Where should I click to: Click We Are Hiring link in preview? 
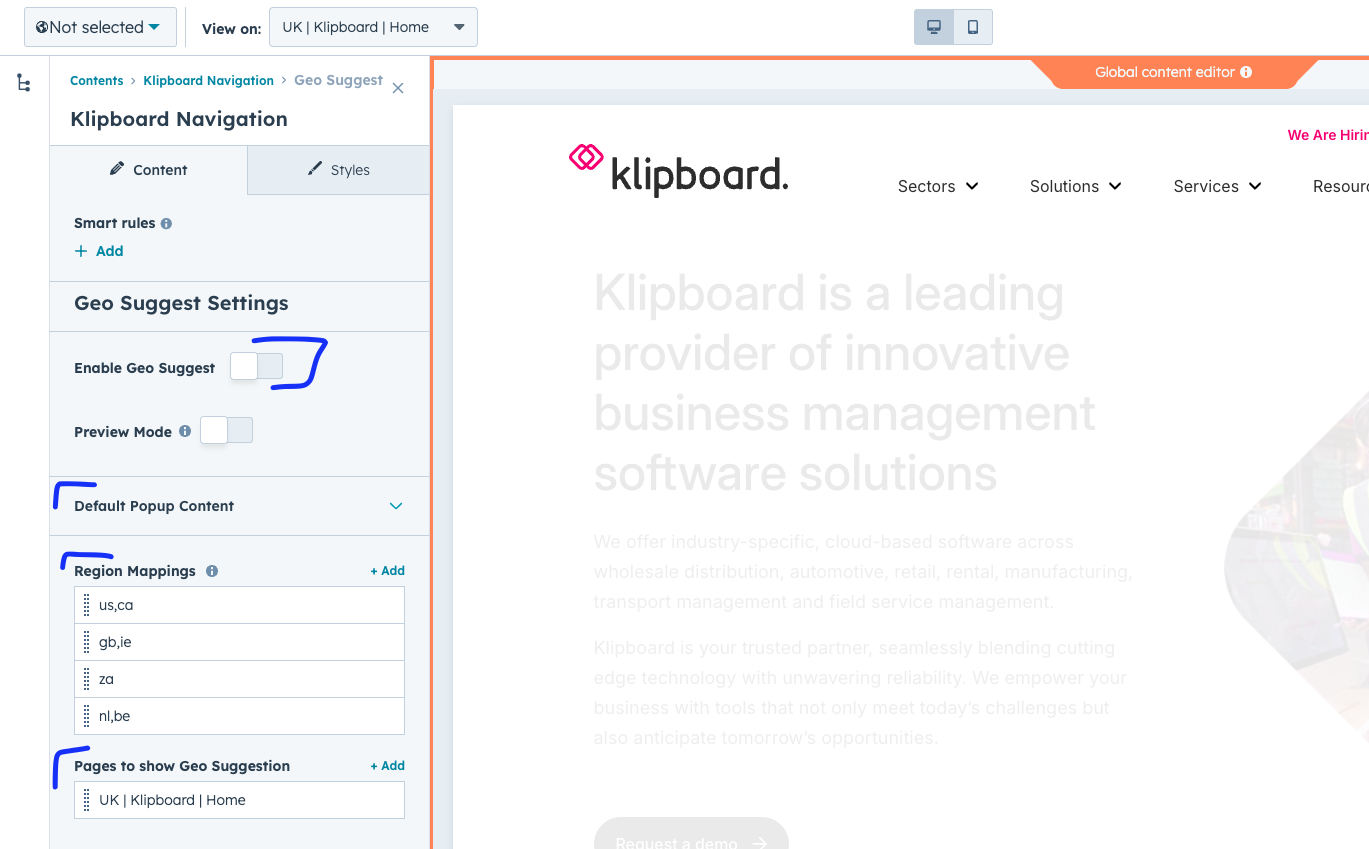coord(1328,135)
